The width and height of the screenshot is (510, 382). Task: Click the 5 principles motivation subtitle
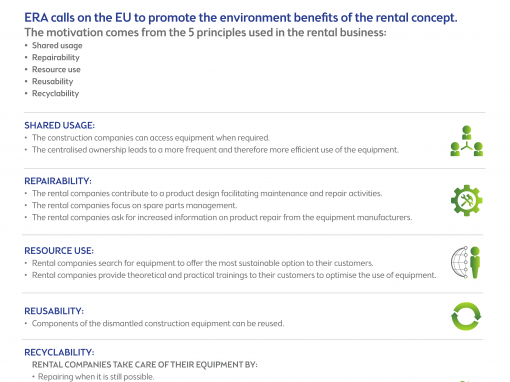click(205, 32)
